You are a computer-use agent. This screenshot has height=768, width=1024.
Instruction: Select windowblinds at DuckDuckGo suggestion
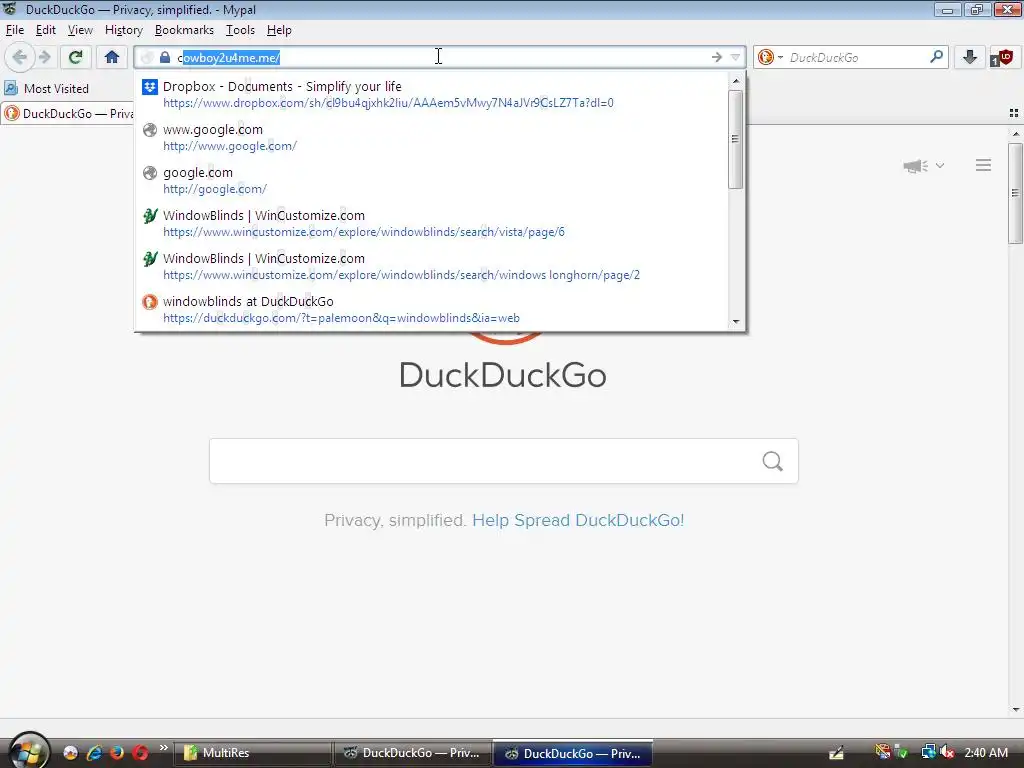431,310
